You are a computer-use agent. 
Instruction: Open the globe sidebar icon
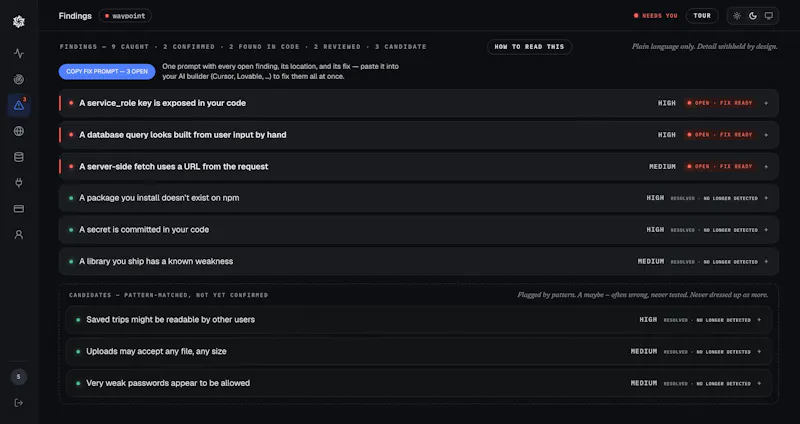click(x=19, y=131)
